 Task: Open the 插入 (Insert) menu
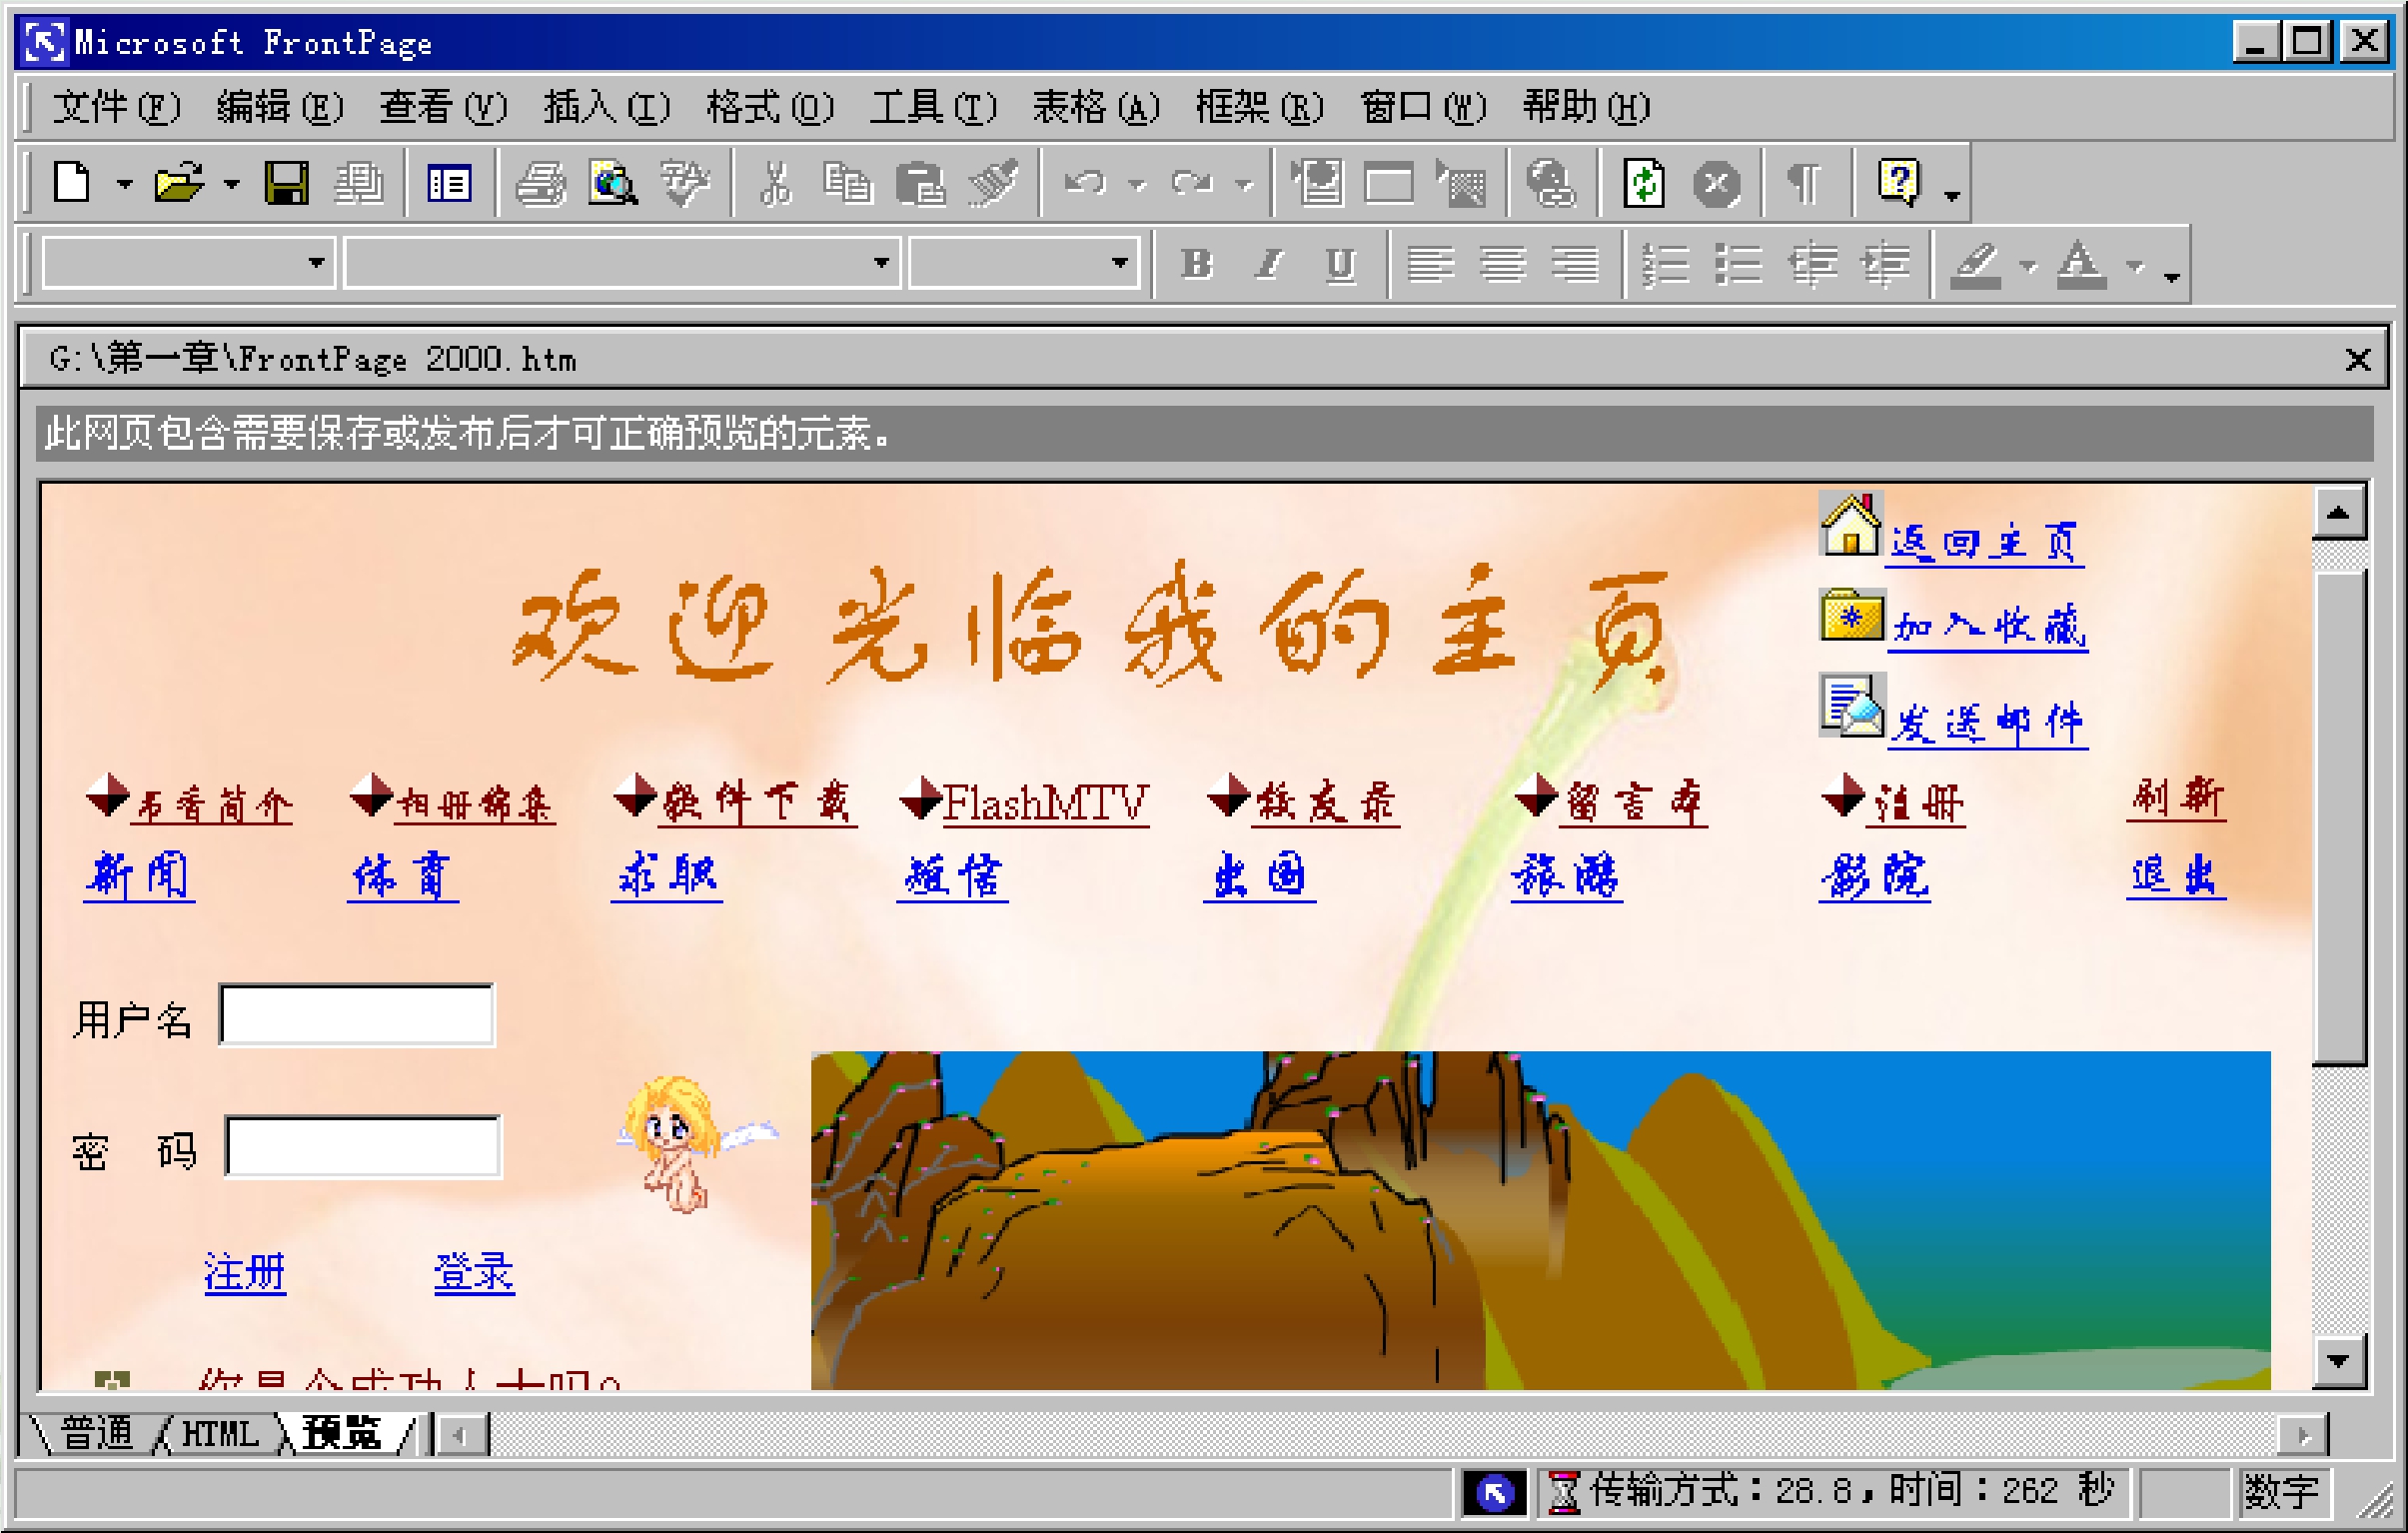606,106
